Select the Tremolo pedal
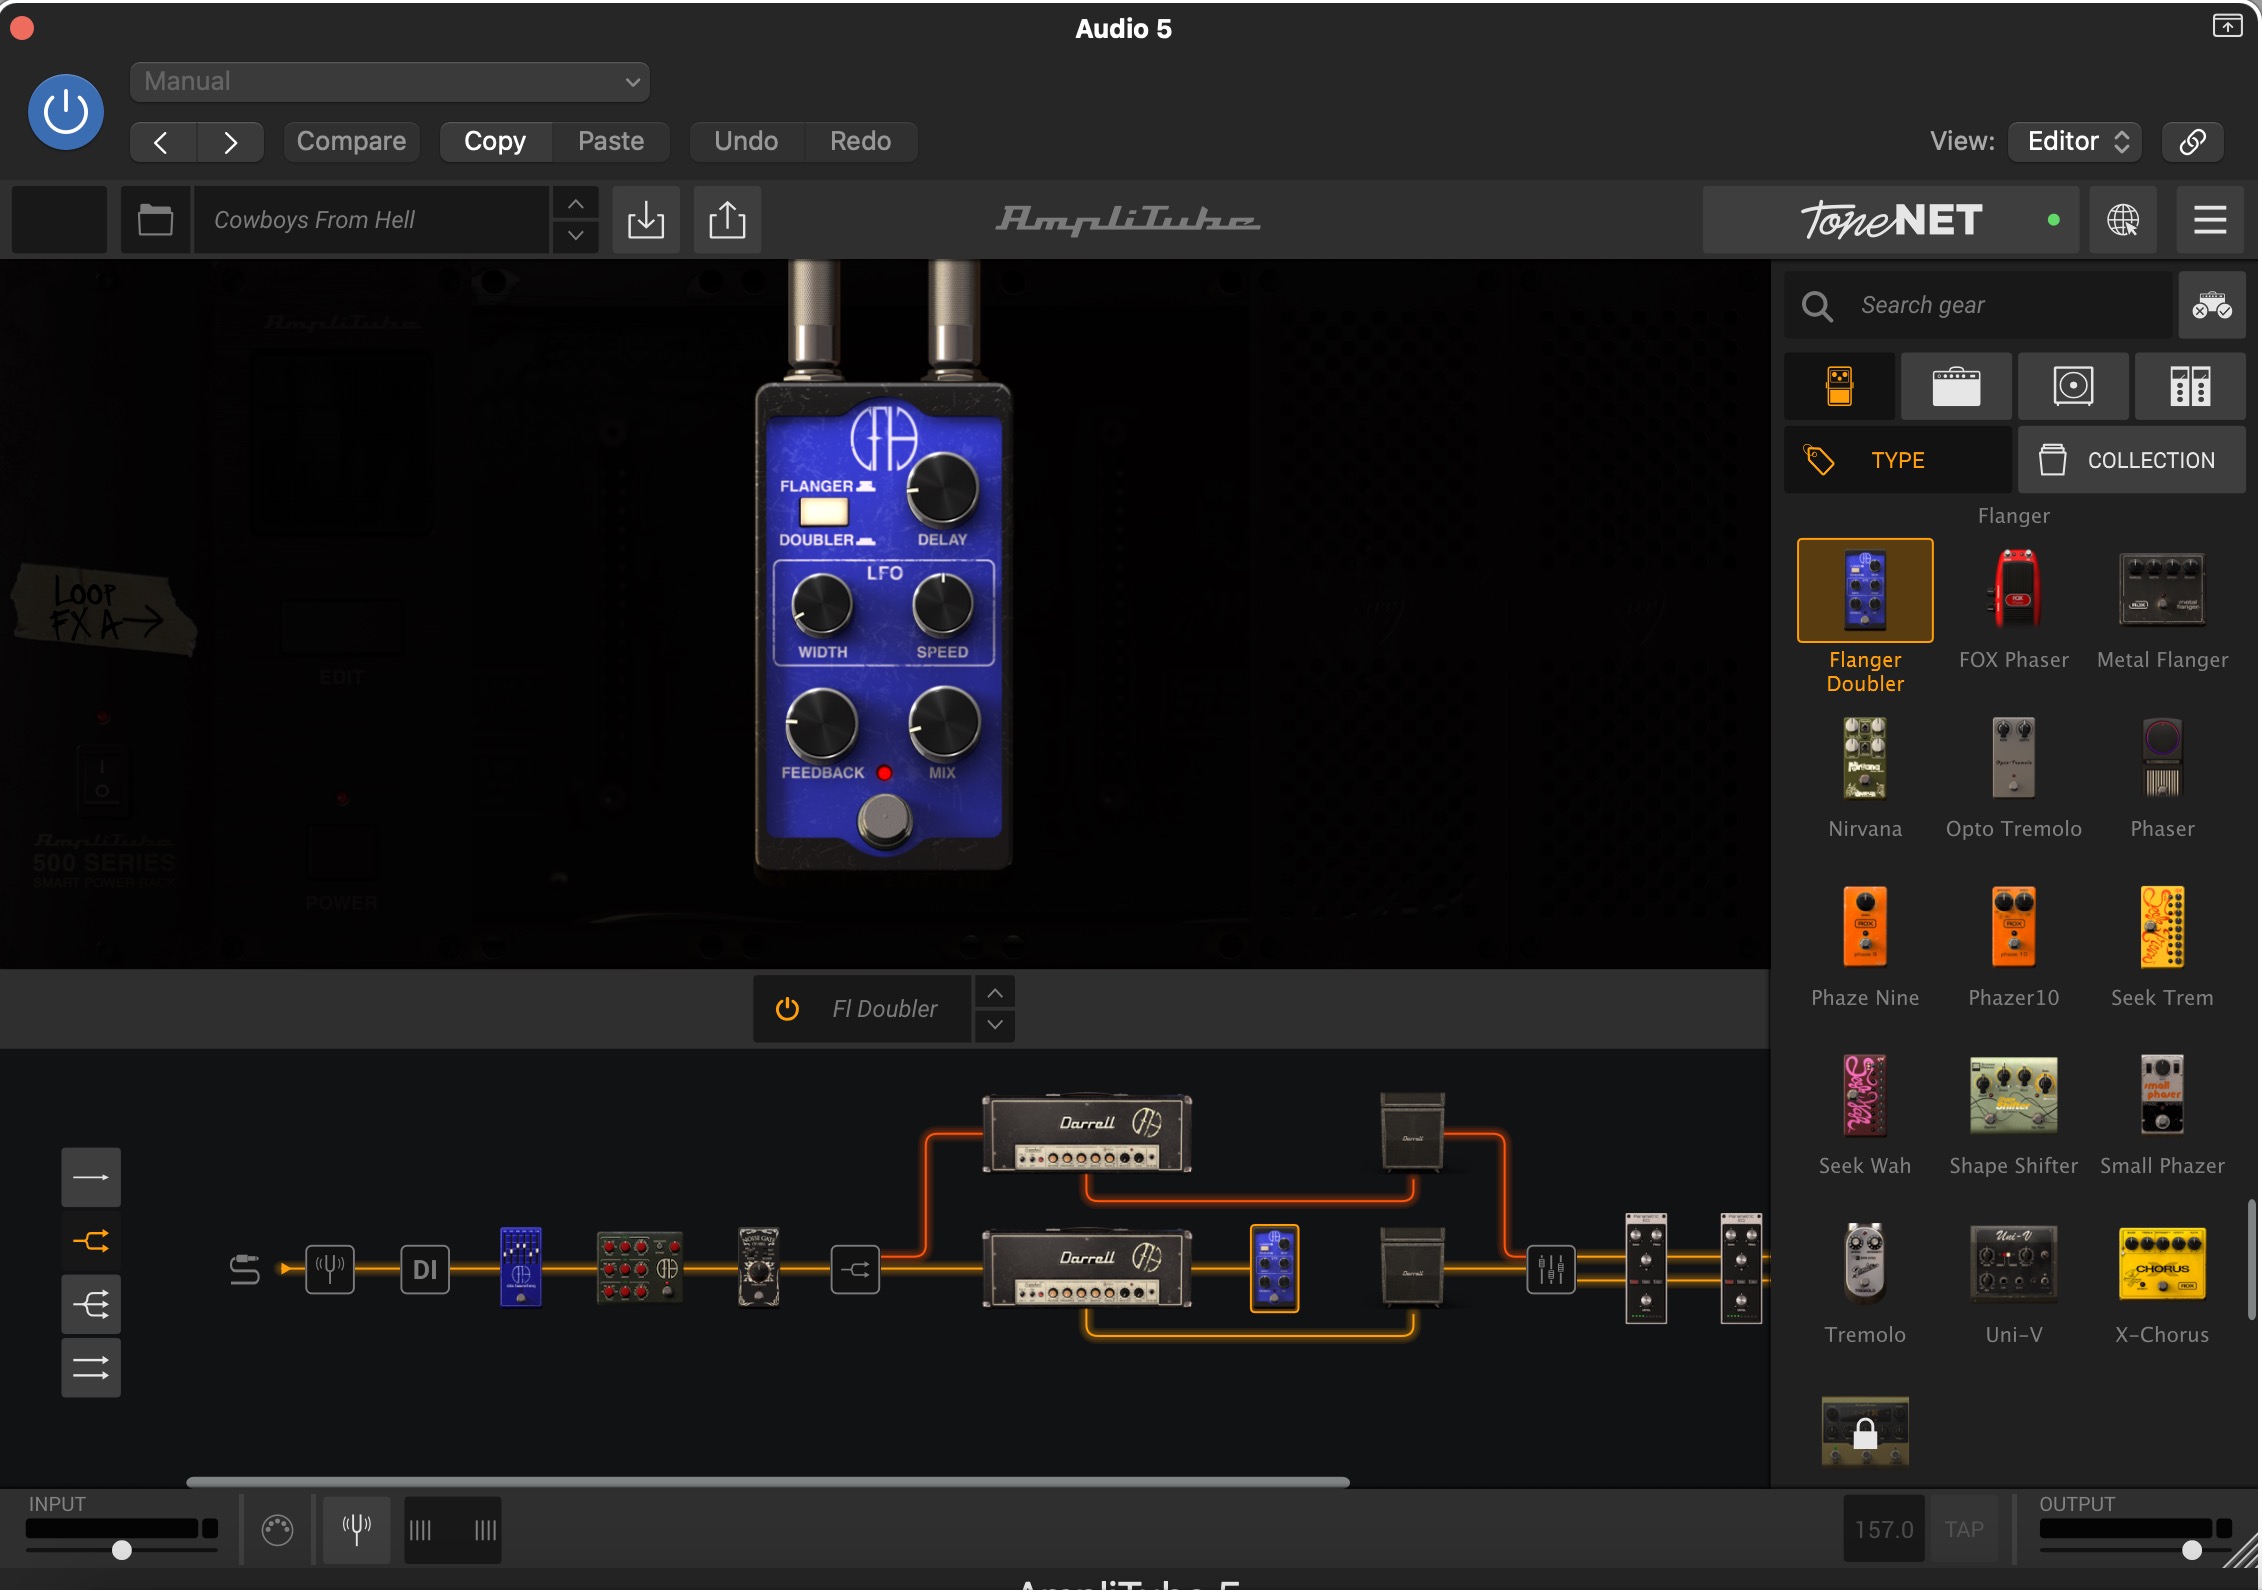Viewport: 2262px width, 1590px height. tap(1865, 1263)
